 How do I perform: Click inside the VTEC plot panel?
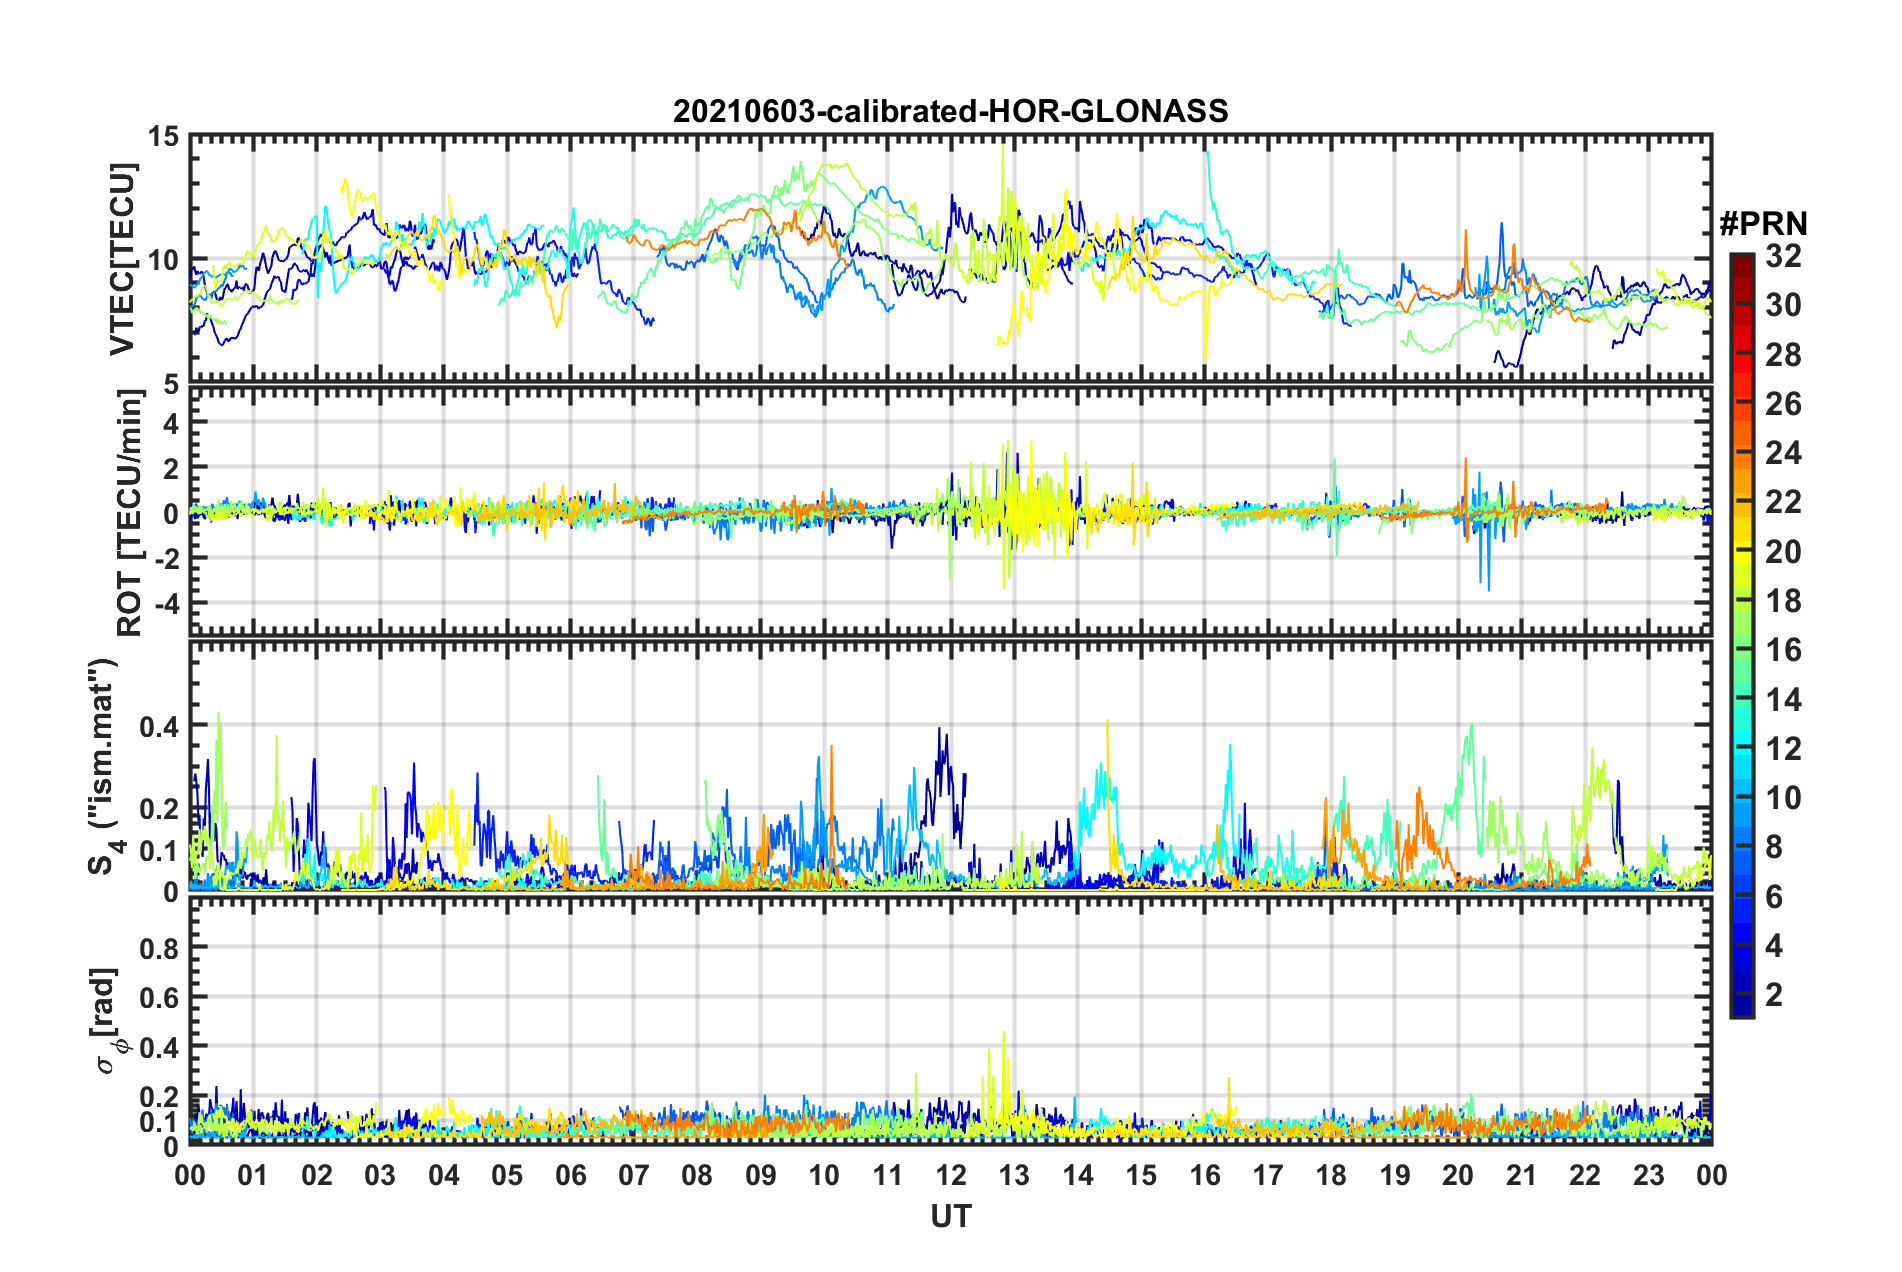click(x=950, y=258)
